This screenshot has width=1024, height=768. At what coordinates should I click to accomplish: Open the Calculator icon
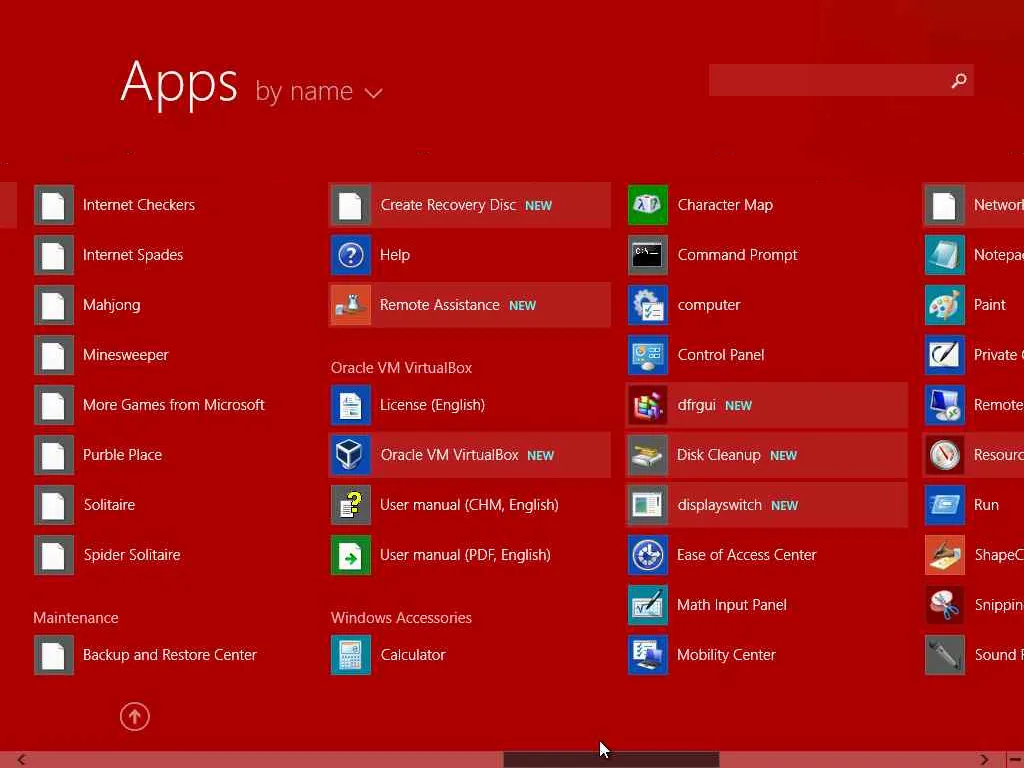[351, 655]
